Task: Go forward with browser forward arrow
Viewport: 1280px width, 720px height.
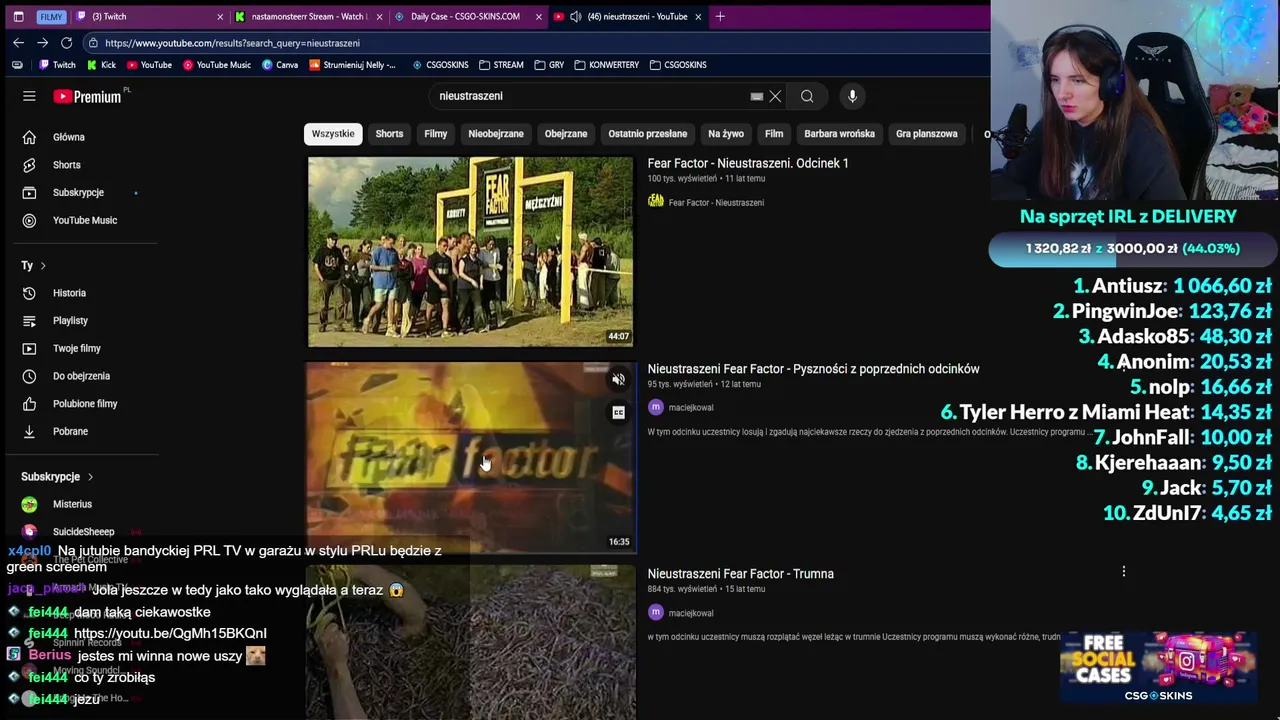Action: (42, 43)
